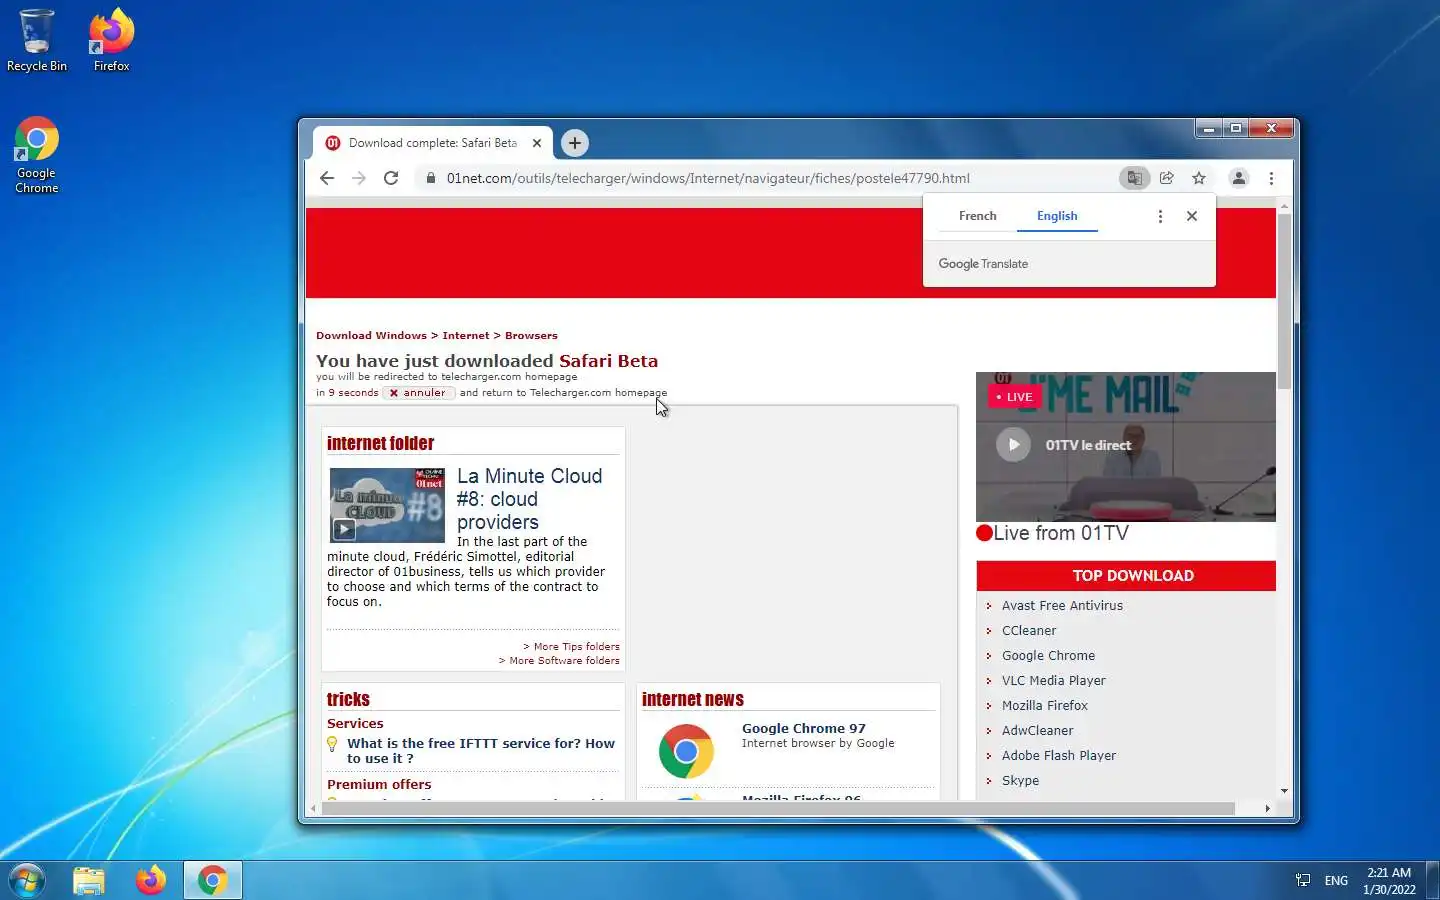
Task: Switch translation to French tab
Action: (x=977, y=216)
